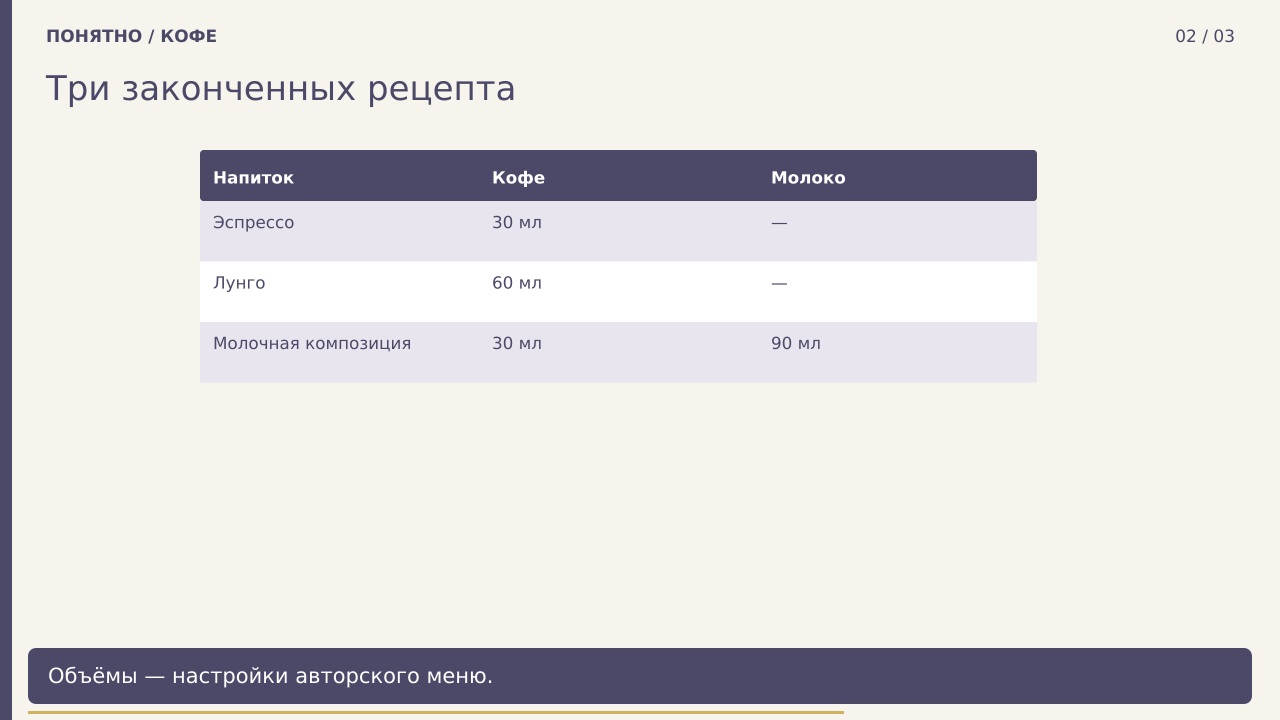Click the "Эспрессо" cell in the table
This screenshot has width=1280, height=720.
(253, 223)
